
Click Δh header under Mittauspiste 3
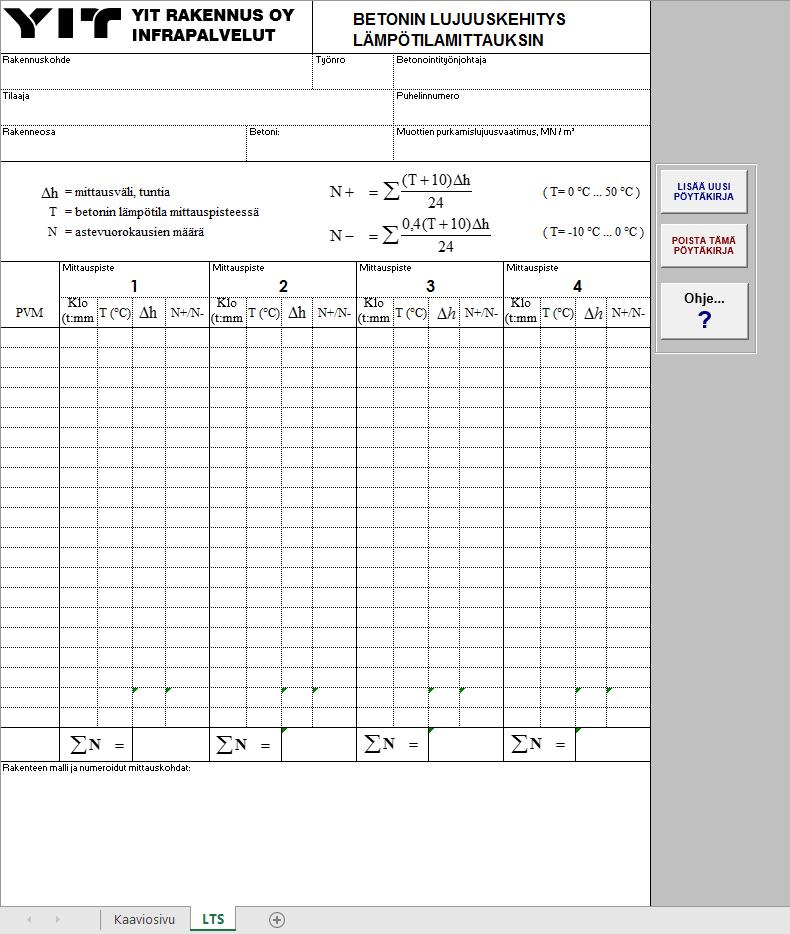click(445, 312)
